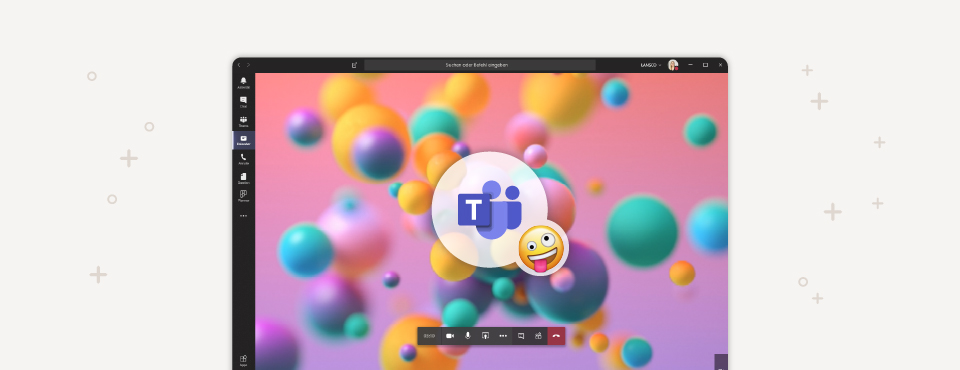Screen dimensions: 960x370
Task: Open the Activity bell in the sidebar
Action: click(x=244, y=83)
